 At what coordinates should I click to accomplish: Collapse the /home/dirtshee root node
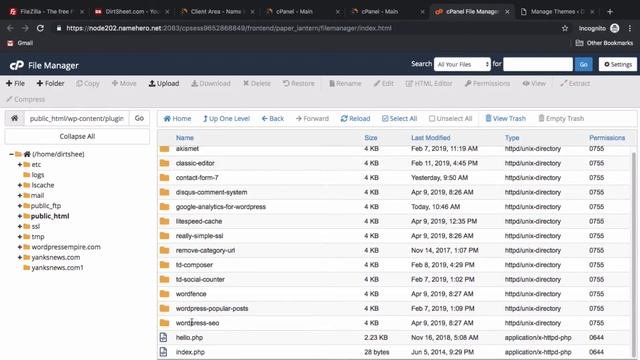(x=11, y=154)
